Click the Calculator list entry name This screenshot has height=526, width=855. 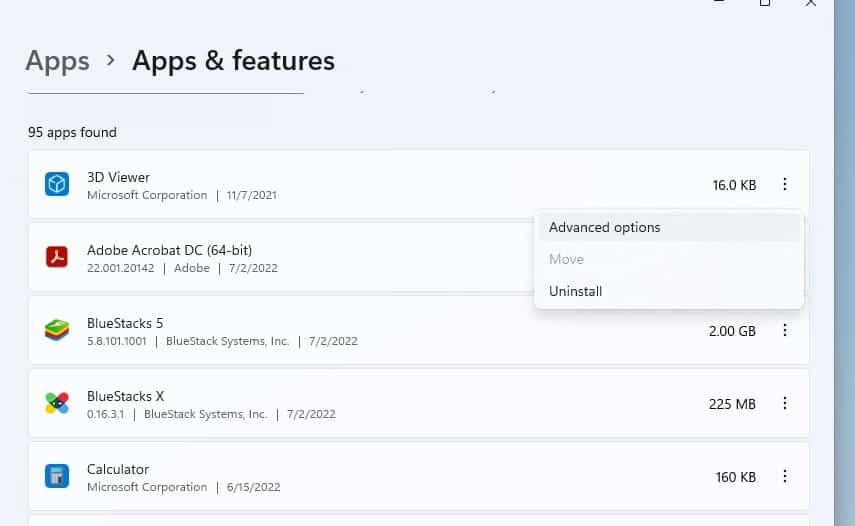(x=118, y=469)
